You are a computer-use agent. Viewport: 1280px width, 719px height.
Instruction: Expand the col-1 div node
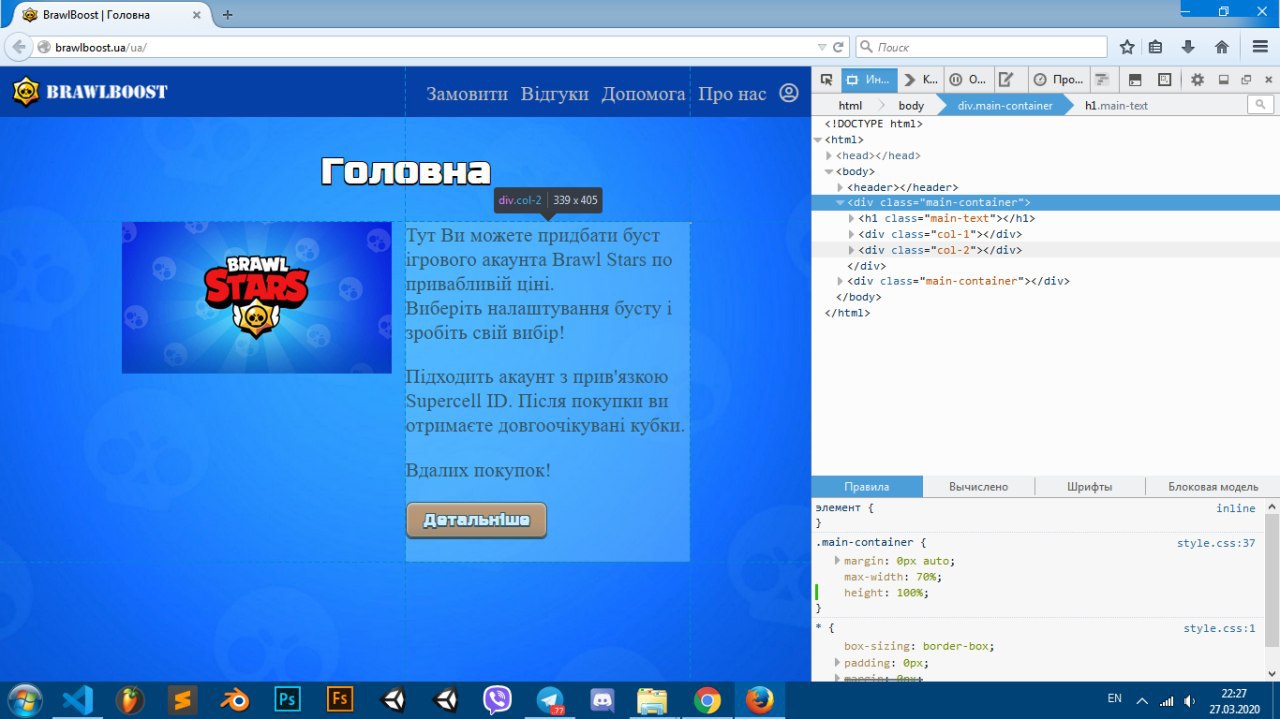pyautogui.click(x=851, y=234)
